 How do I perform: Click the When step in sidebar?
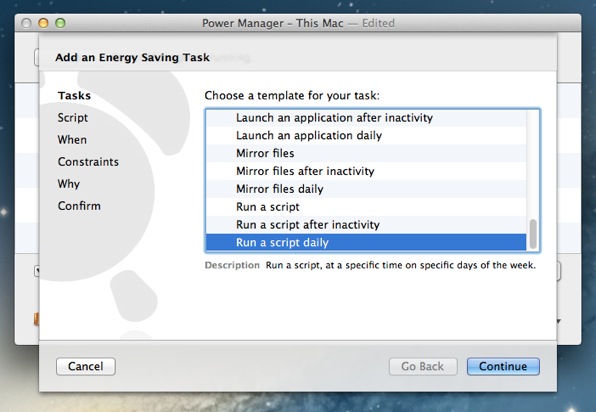coord(72,140)
